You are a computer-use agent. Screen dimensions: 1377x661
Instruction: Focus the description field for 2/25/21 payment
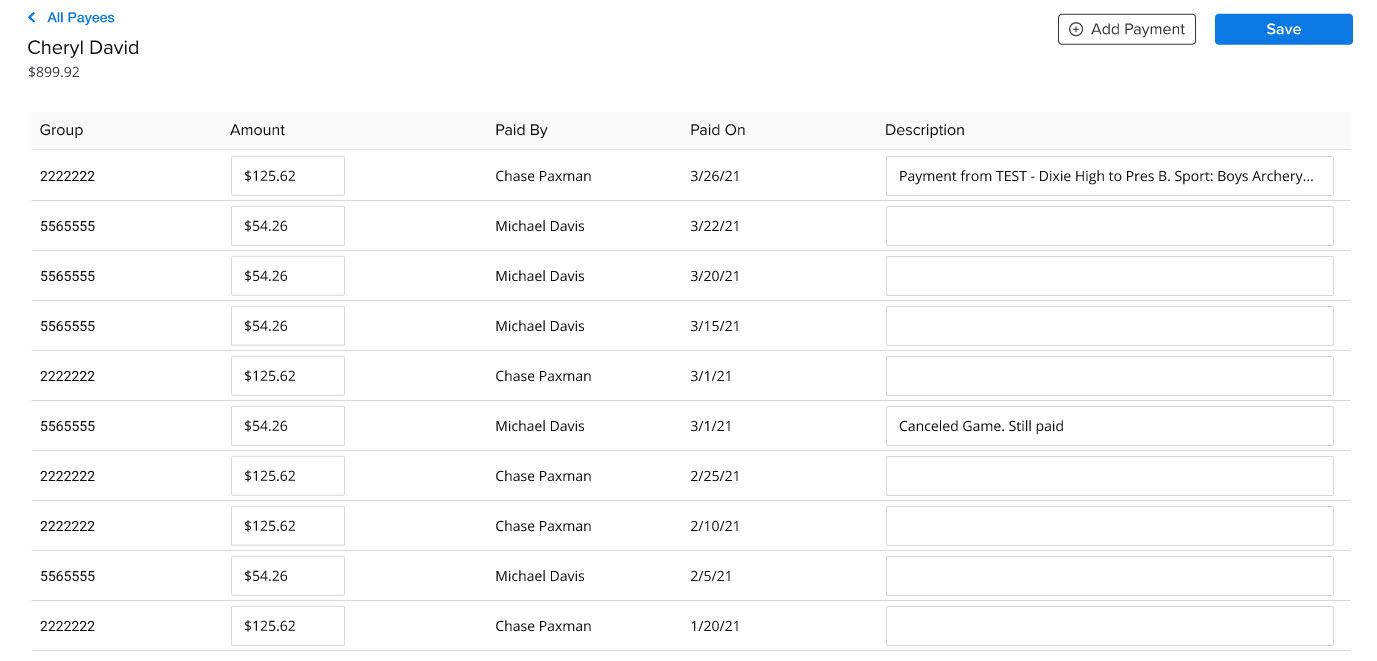(1110, 476)
